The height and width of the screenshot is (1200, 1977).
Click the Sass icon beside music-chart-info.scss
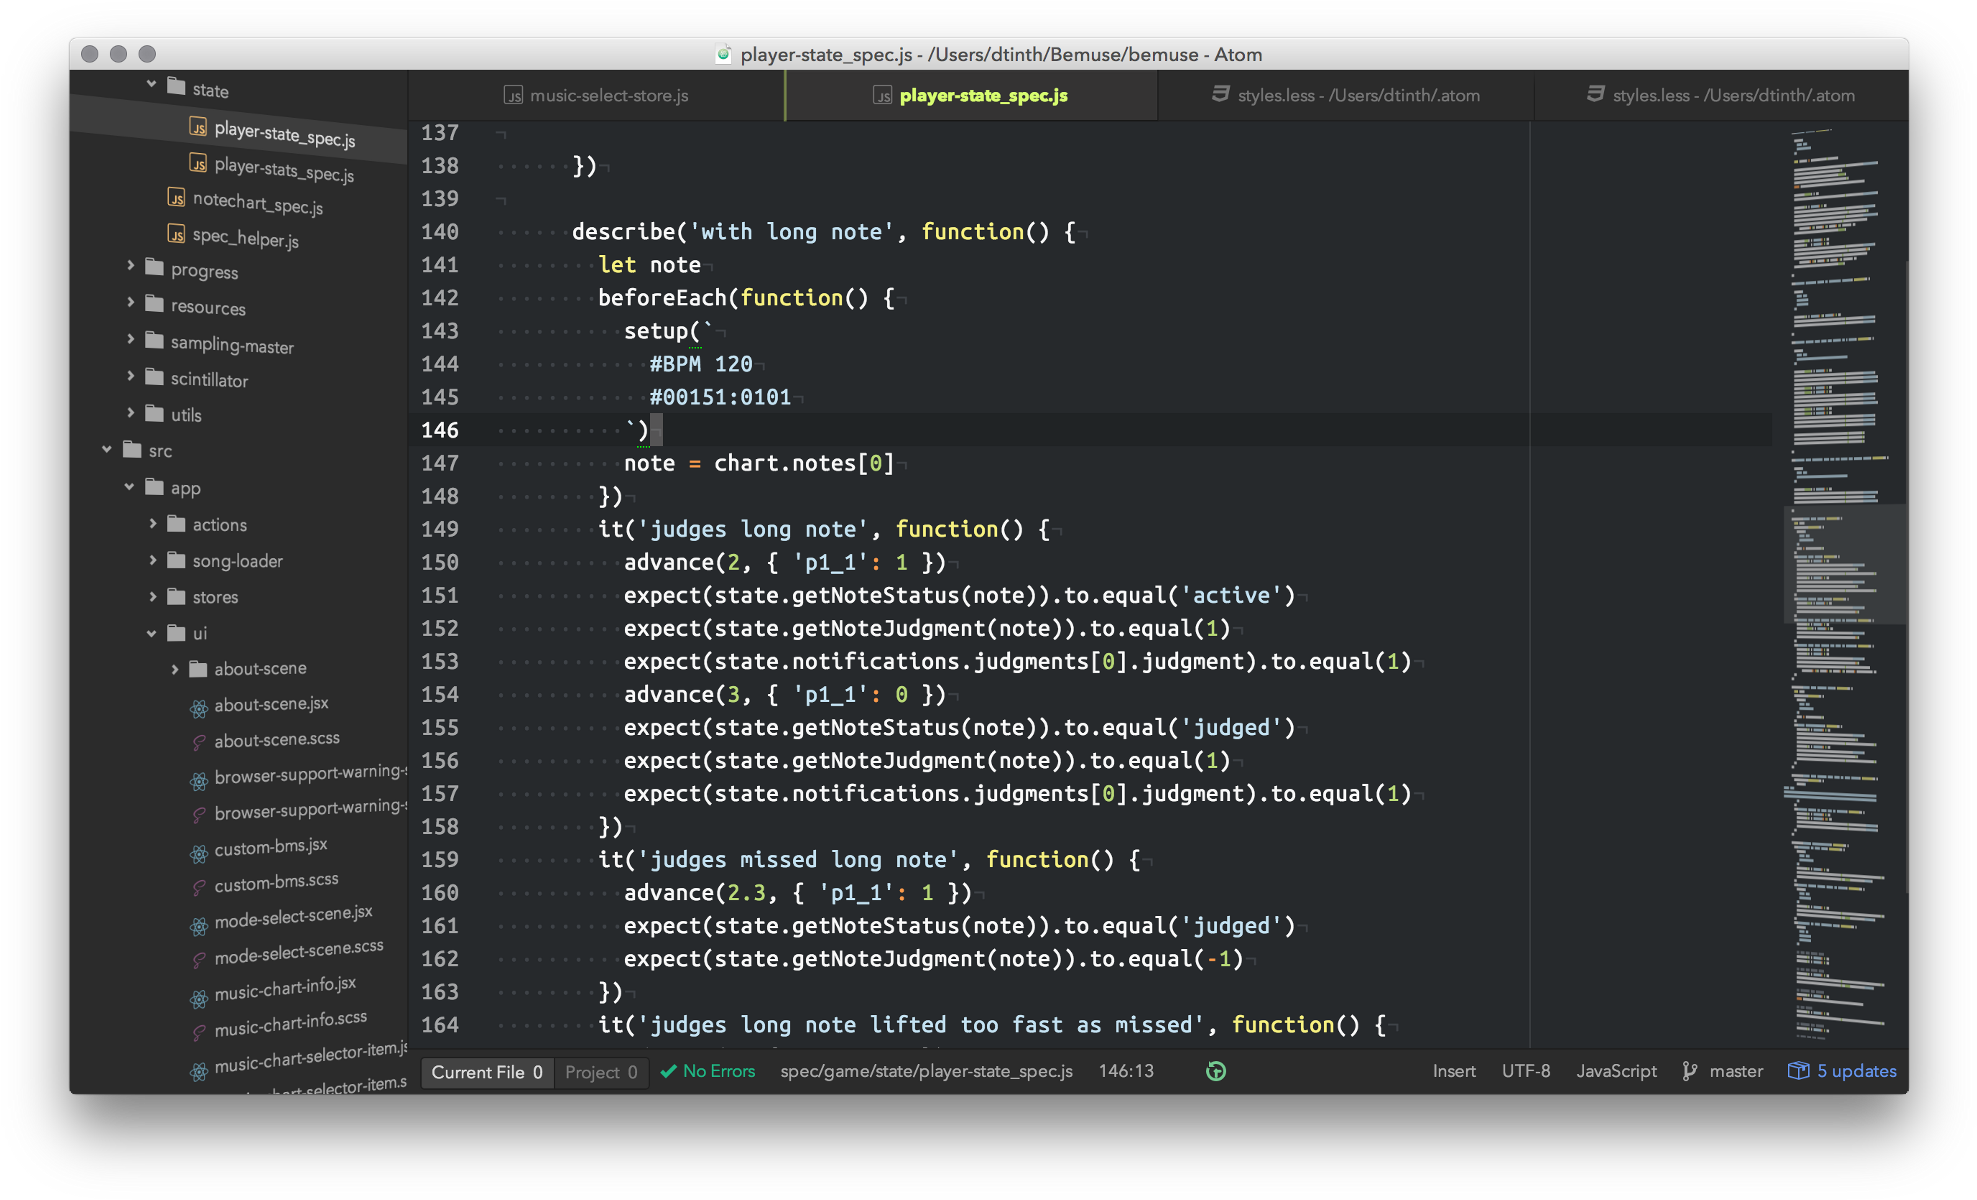click(x=199, y=1032)
